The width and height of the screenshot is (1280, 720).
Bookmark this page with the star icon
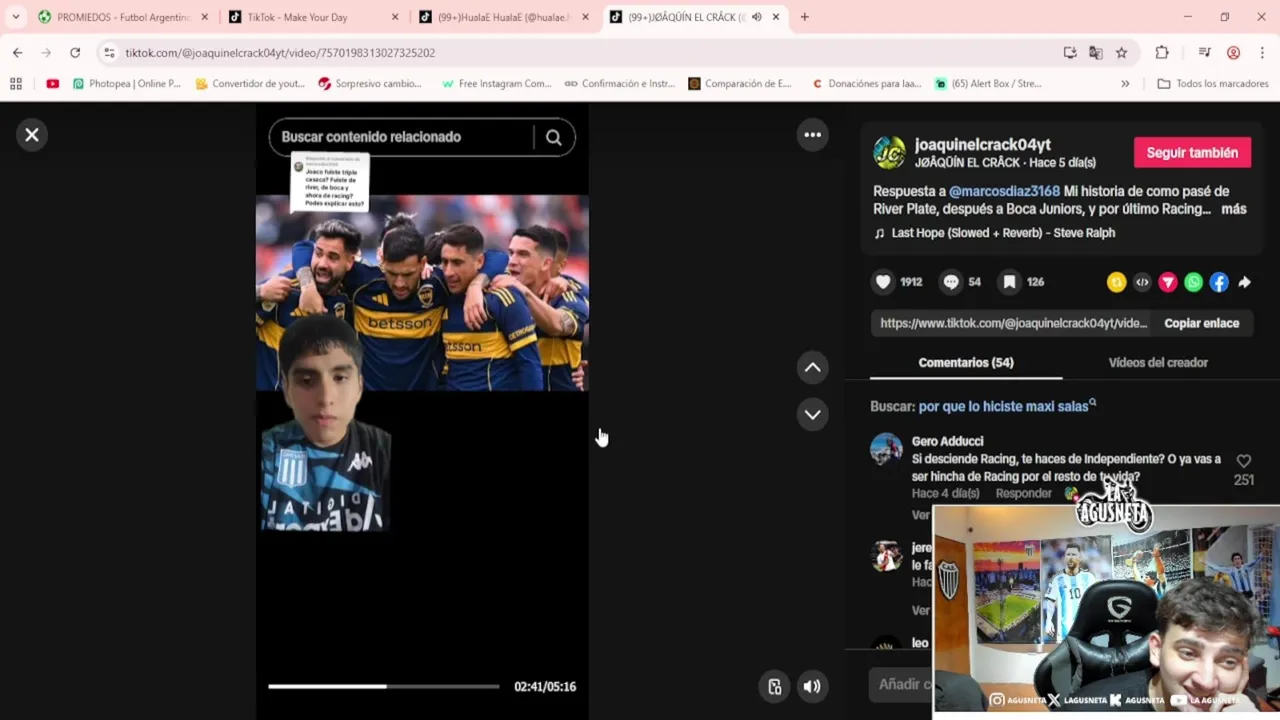click(1122, 53)
